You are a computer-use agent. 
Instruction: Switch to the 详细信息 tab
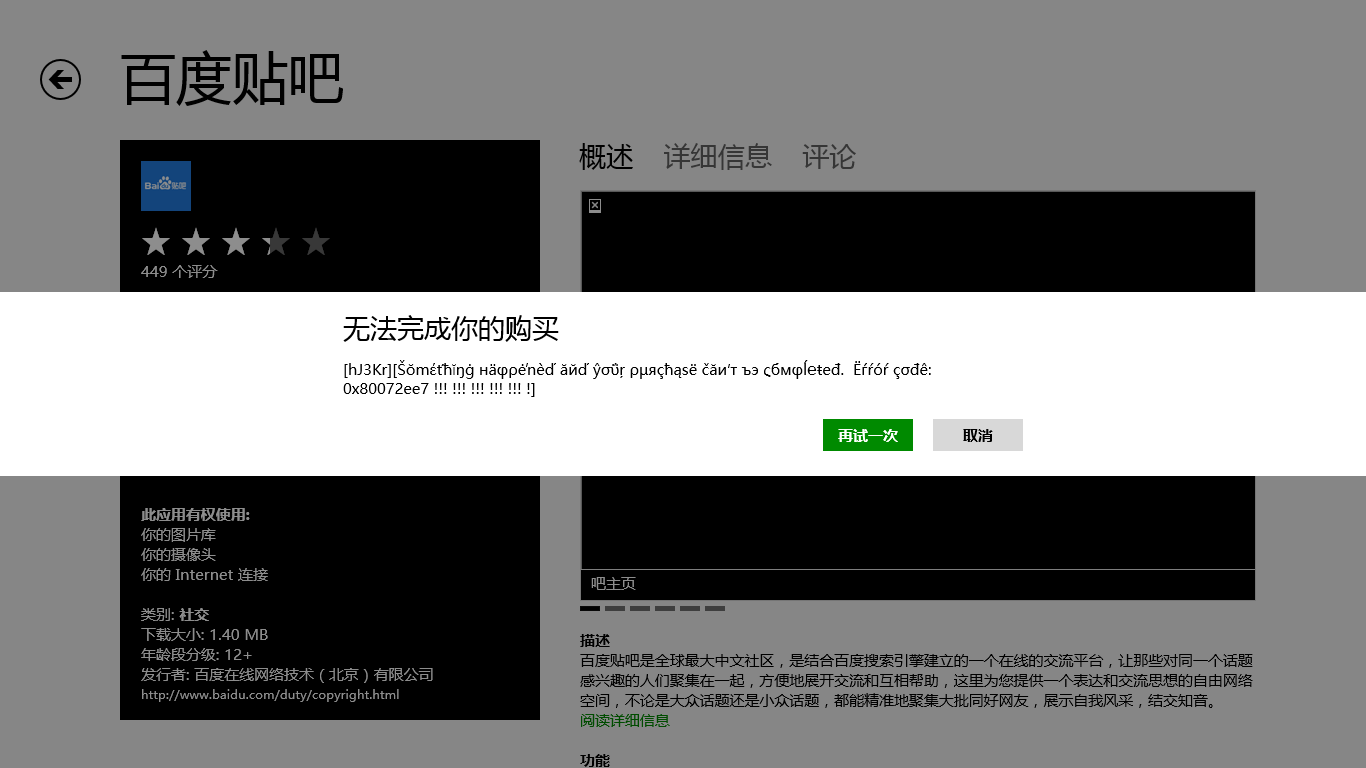(718, 157)
